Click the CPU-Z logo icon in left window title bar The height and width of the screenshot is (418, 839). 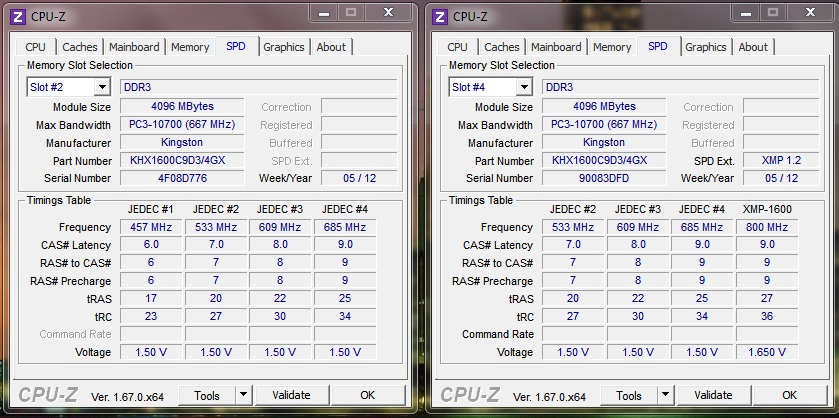pyautogui.click(x=18, y=16)
